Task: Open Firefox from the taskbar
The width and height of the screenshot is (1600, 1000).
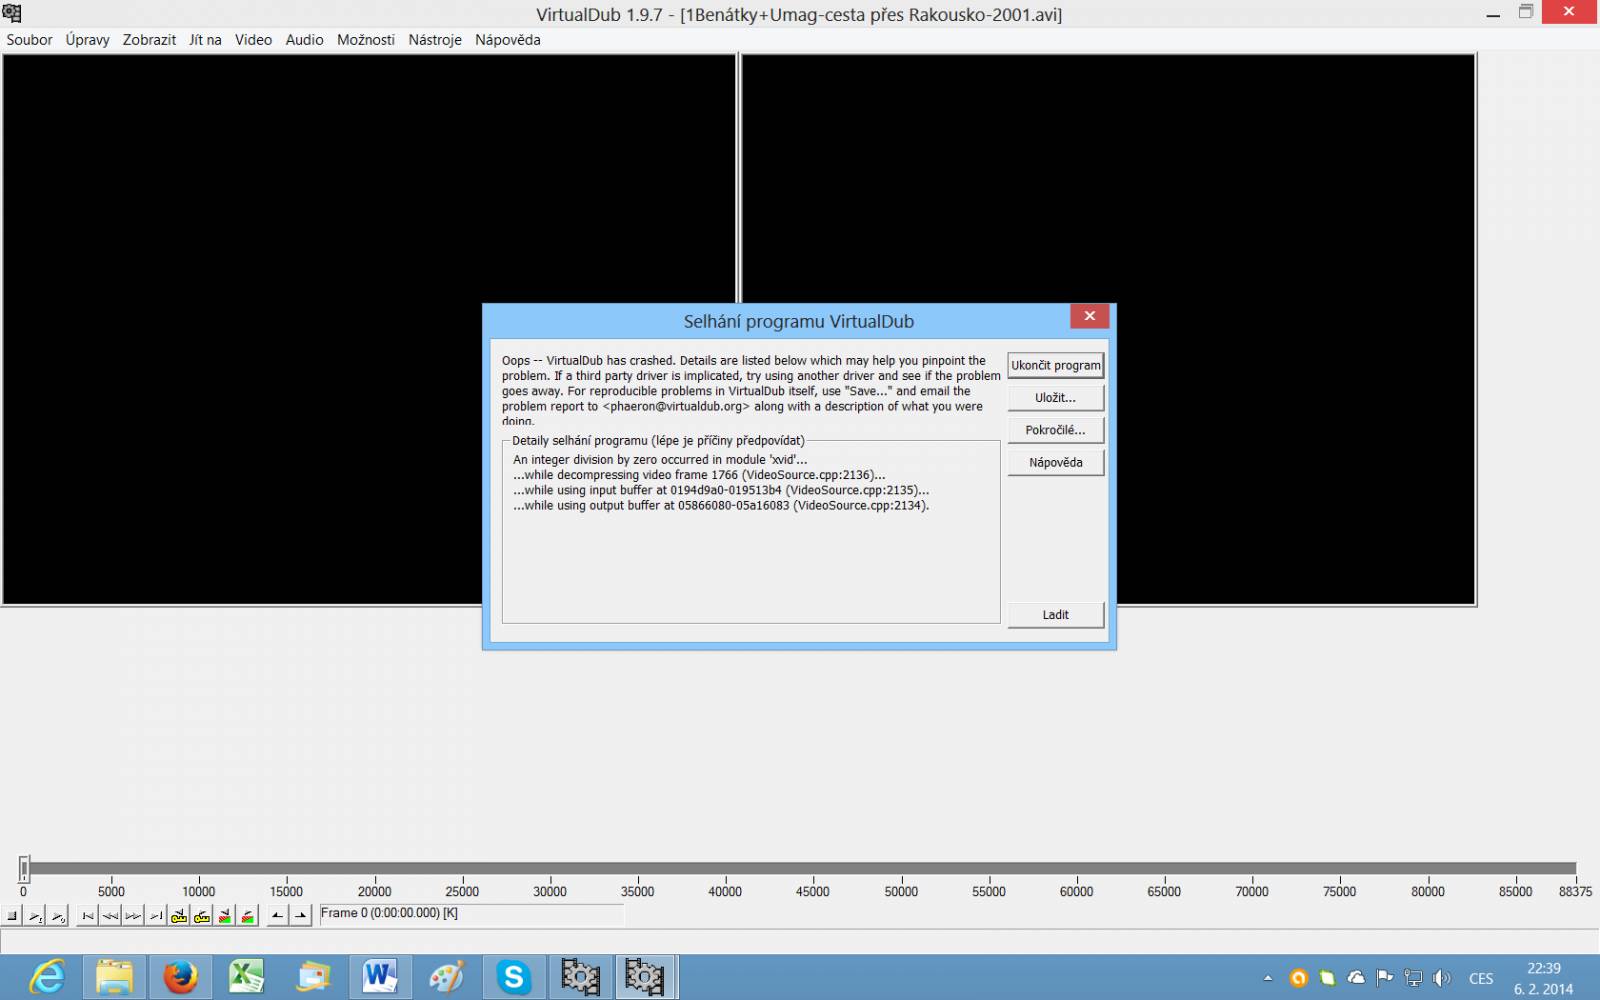Action: (x=180, y=977)
